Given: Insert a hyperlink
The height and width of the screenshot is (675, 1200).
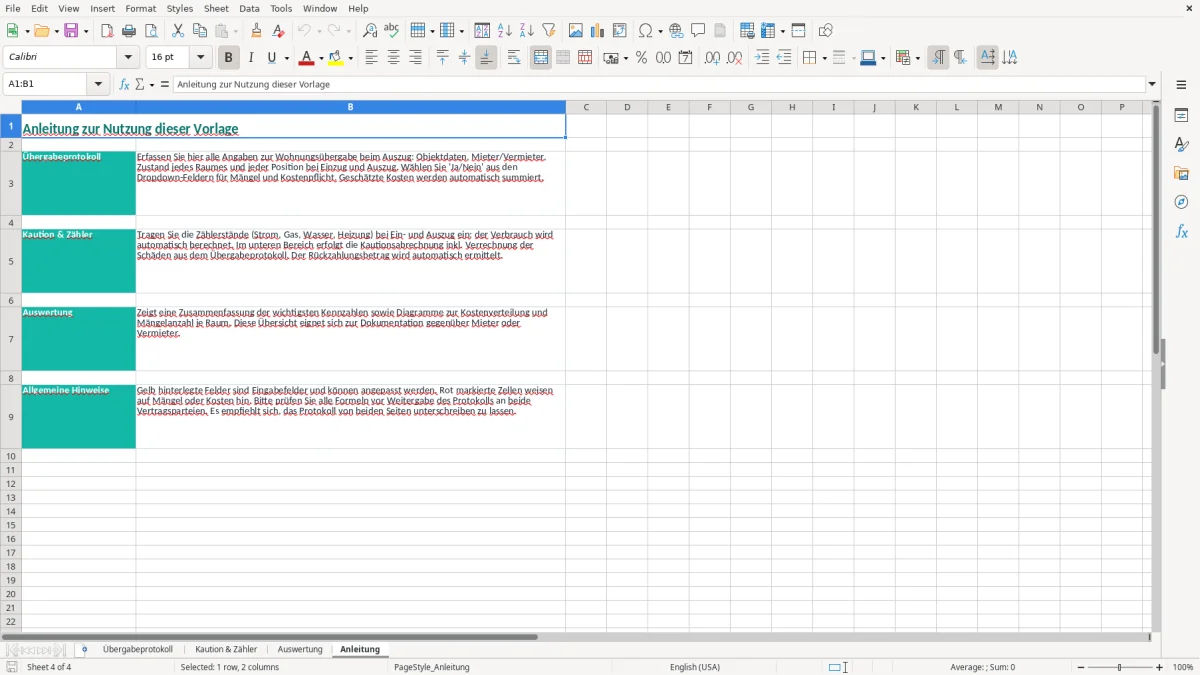Looking at the screenshot, I should point(676,31).
